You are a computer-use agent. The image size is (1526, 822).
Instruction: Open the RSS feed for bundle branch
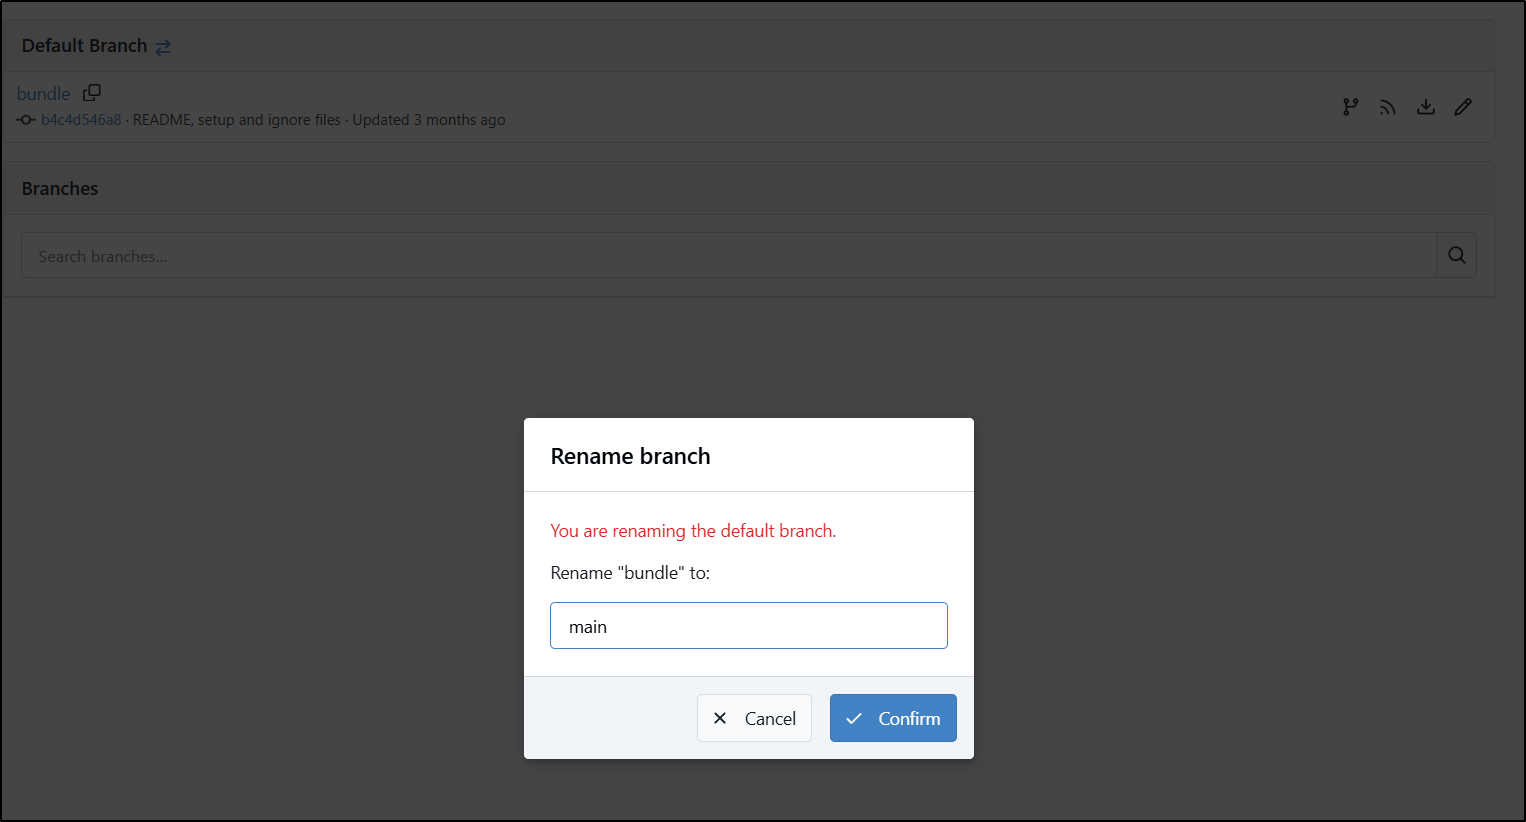click(x=1388, y=107)
